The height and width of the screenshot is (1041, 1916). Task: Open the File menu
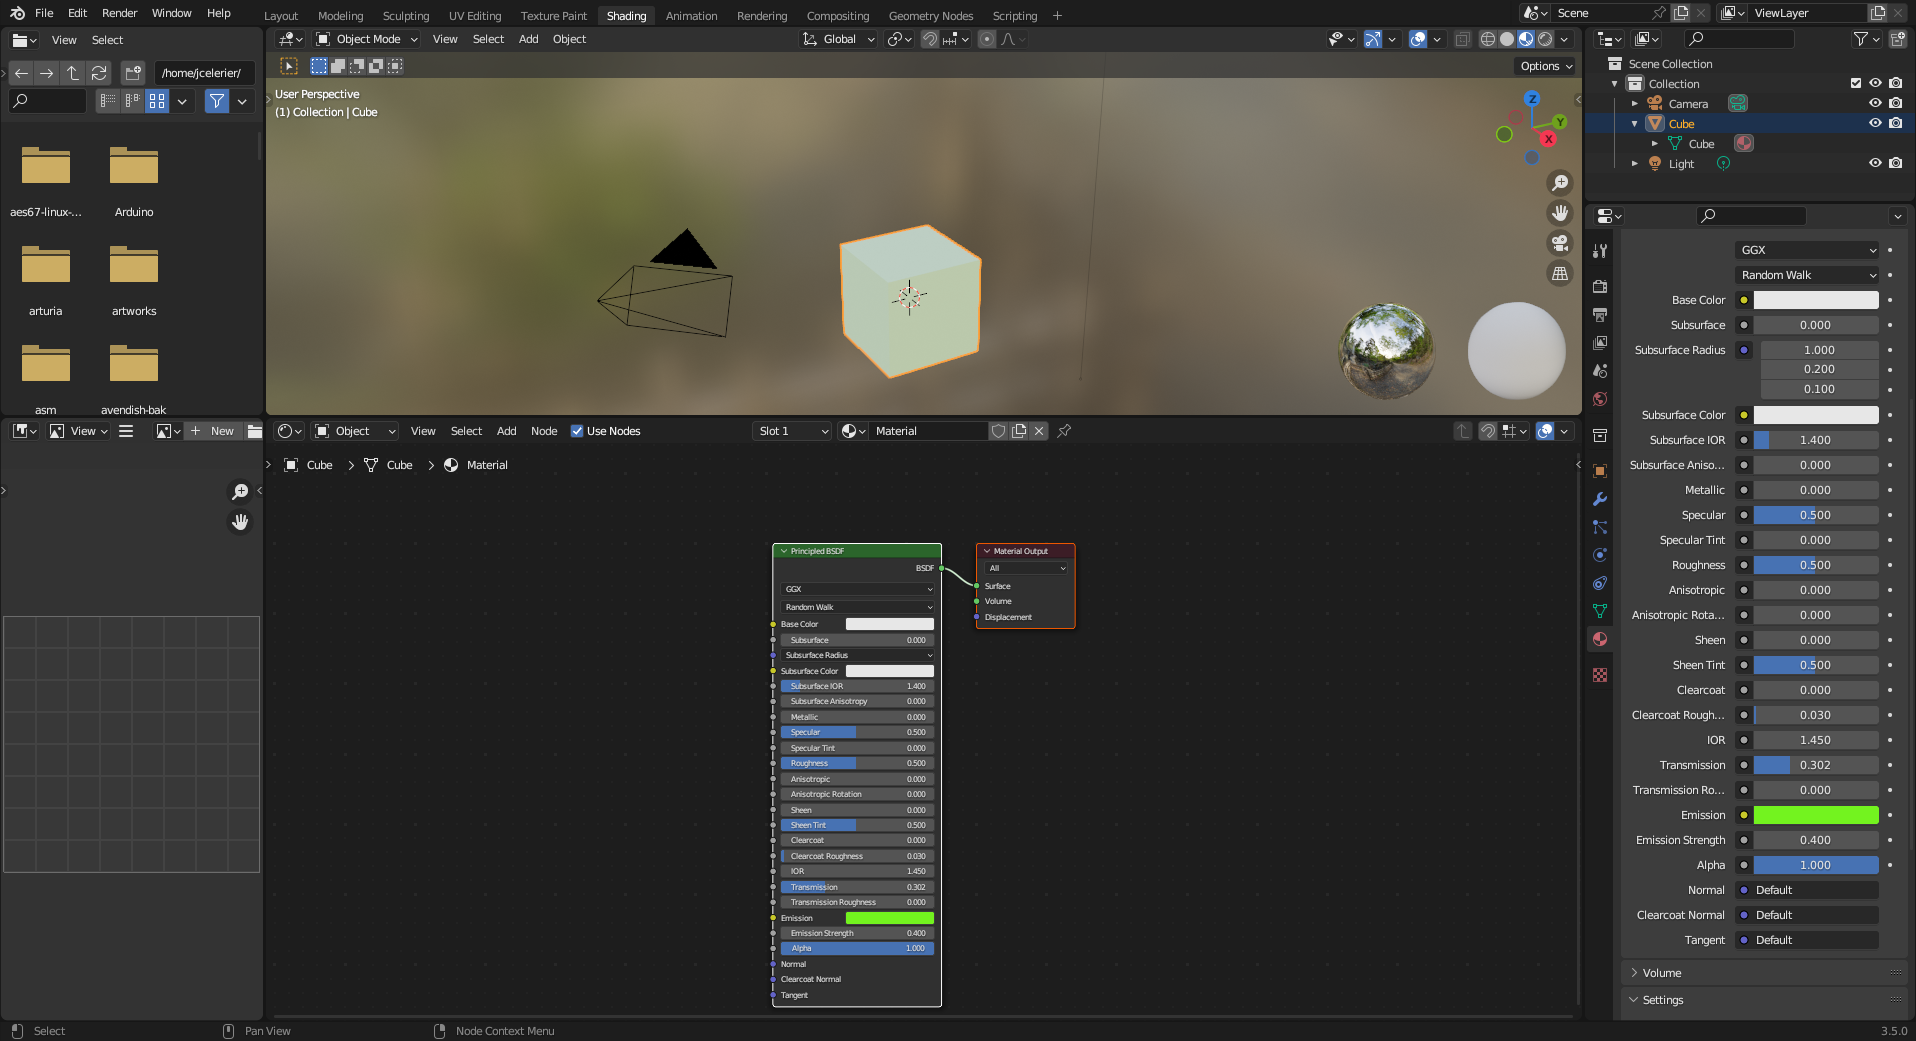(x=44, y=13)
